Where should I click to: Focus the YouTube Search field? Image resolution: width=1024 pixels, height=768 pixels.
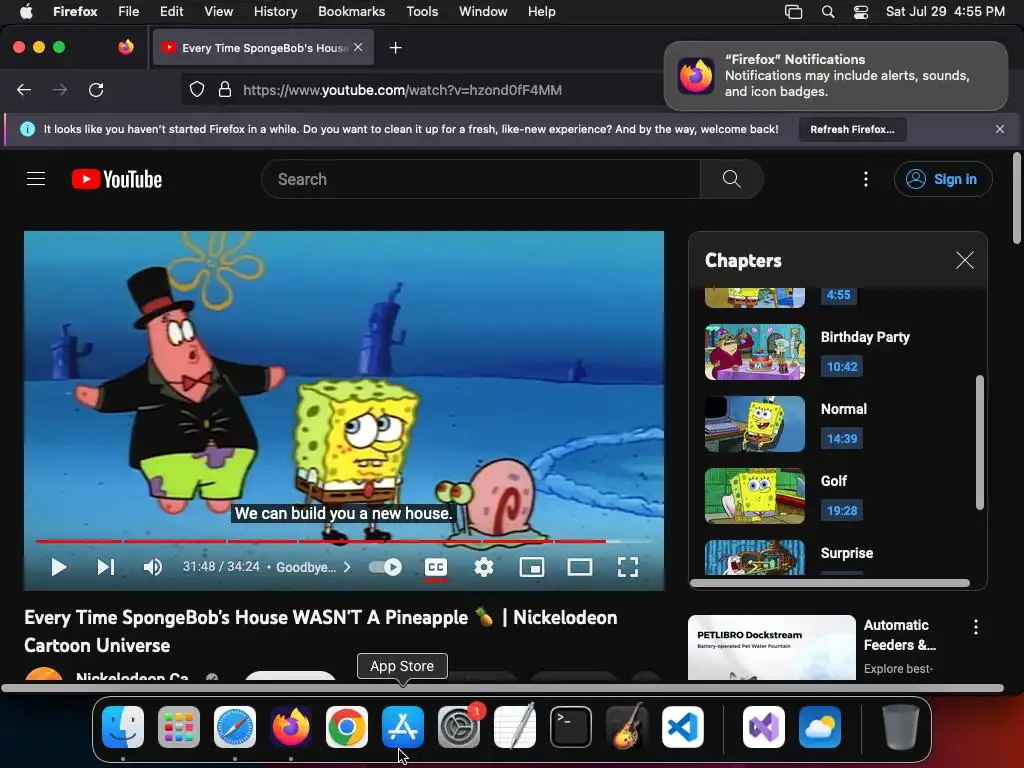click(x=481, y=179)
